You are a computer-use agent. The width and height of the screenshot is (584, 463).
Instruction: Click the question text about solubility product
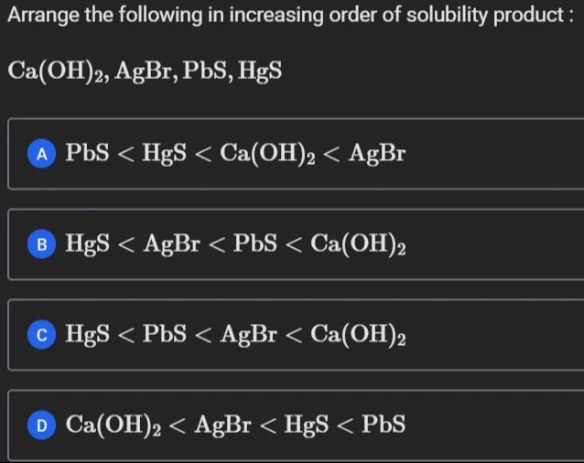coord(291,15)
